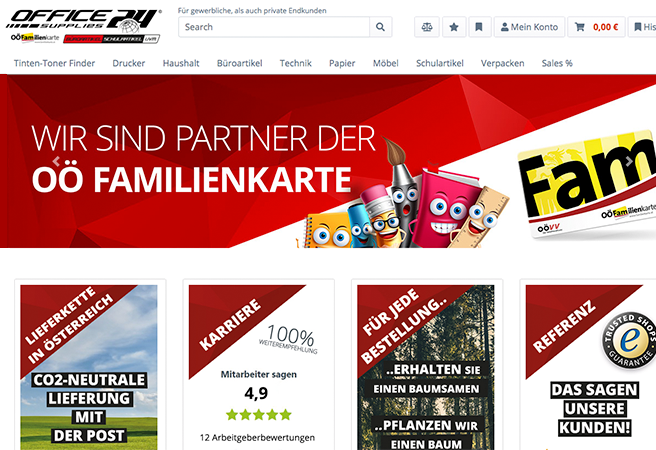
Task: Open the Technik menu
Action: 295,63
